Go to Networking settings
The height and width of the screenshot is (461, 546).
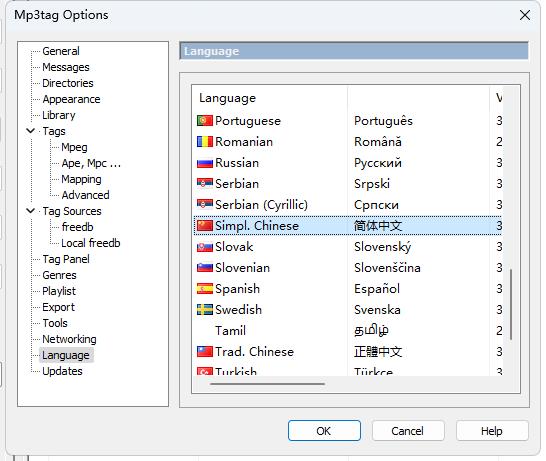[x=69, y=339]
